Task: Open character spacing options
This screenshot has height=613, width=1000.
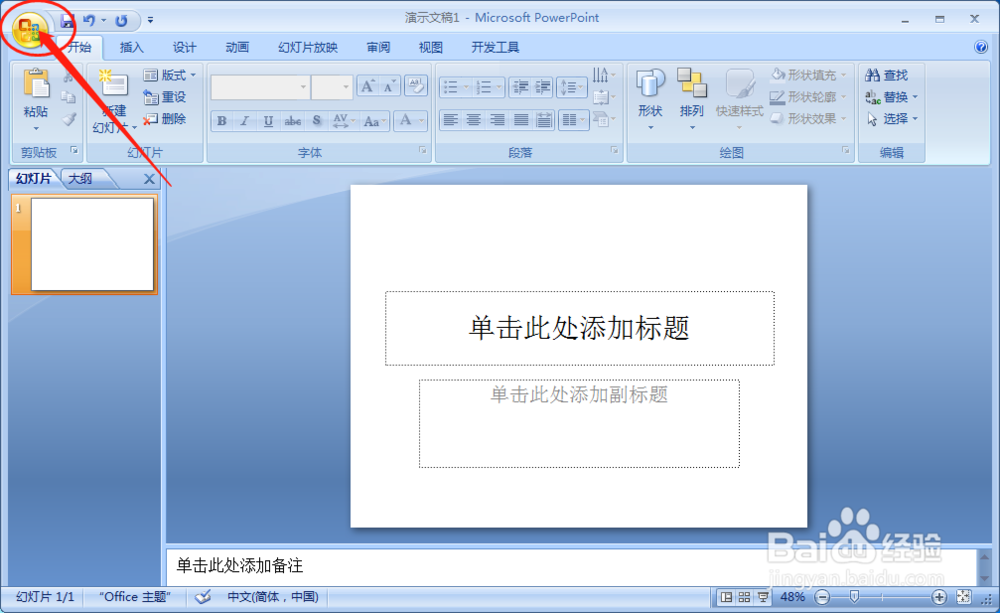Action: tap(342, 121)
